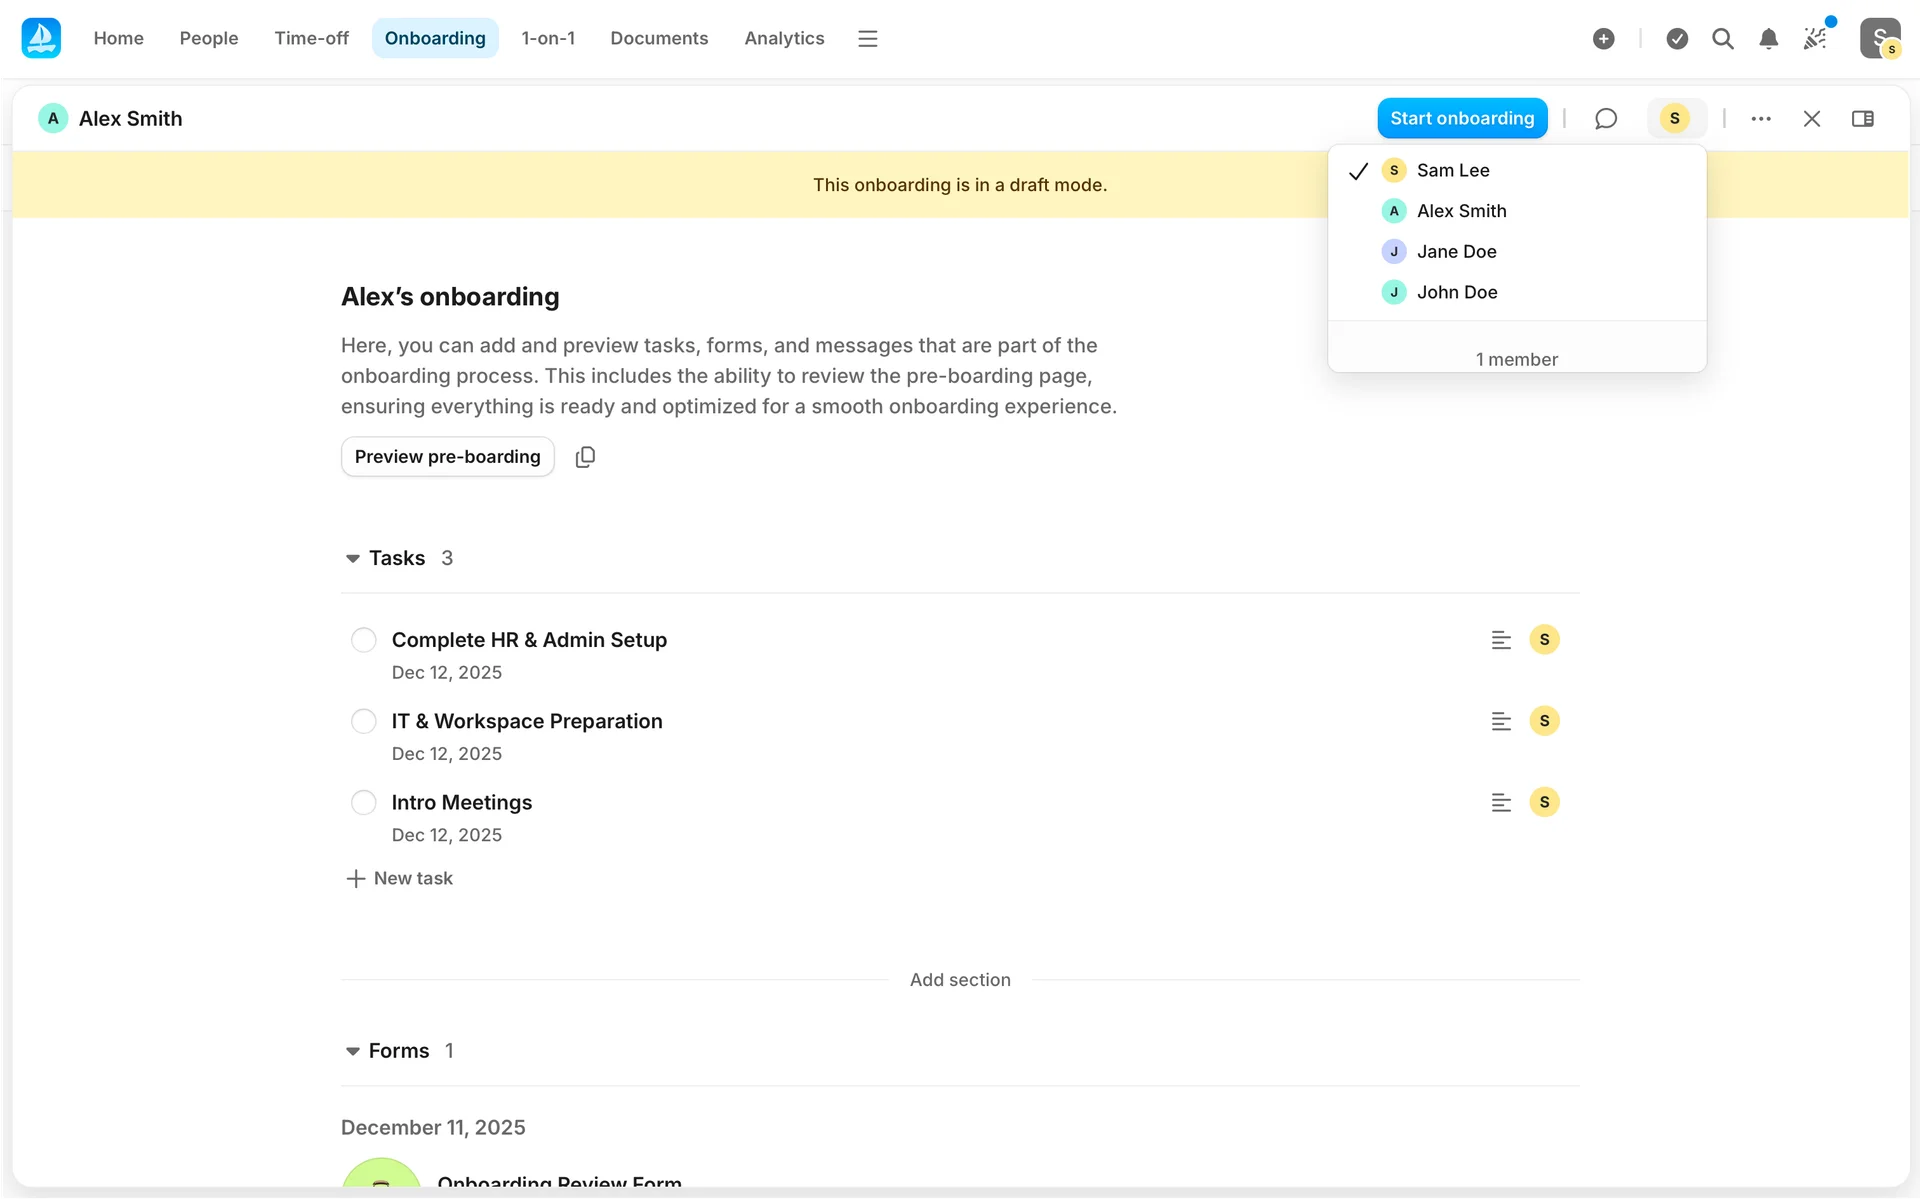The height and width of the screenshot is (1200, 1920).
Task: Add a New task
Action: click(x=400, y=879)
